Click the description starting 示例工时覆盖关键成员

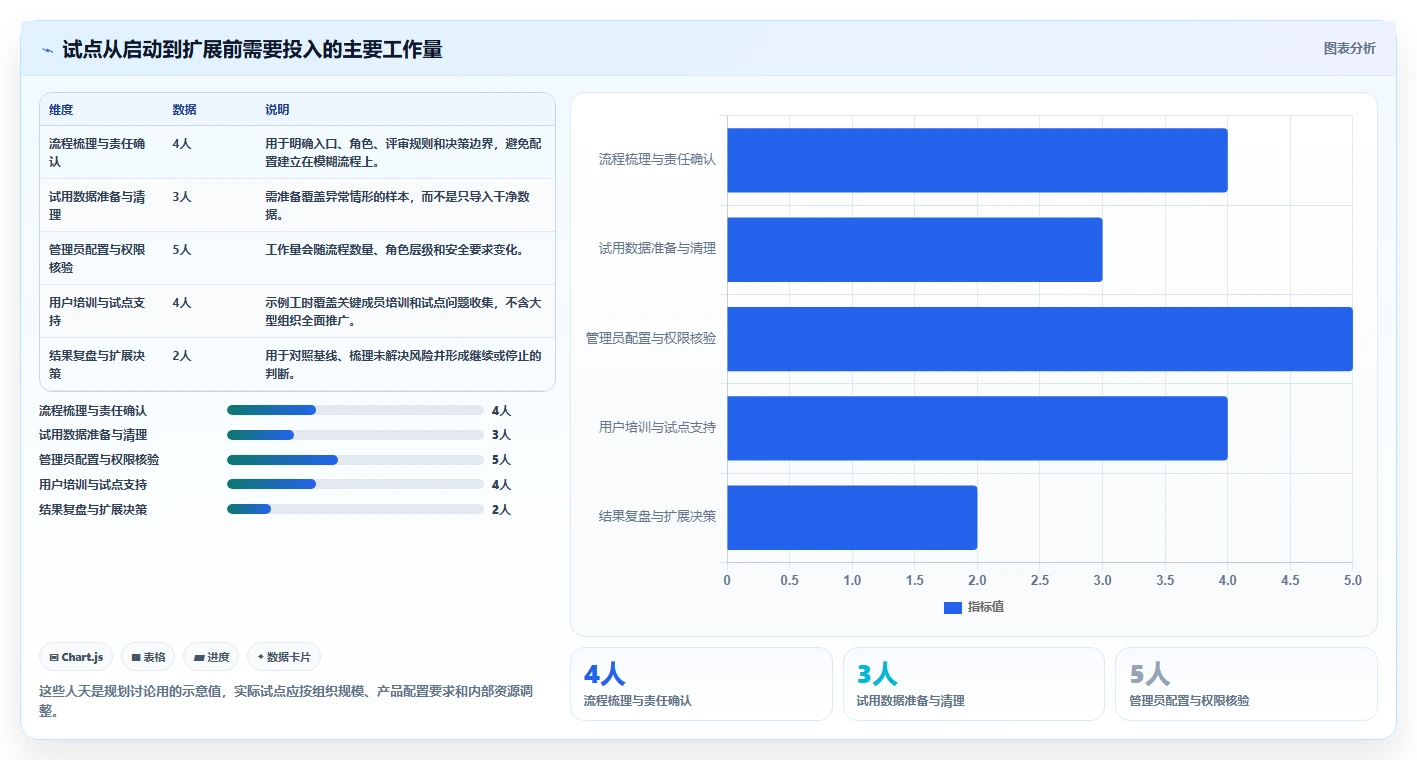tap(403, 311)
